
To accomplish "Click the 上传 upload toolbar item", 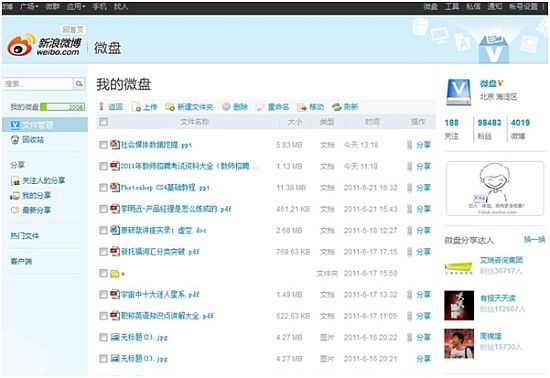I will coord(145,107).
